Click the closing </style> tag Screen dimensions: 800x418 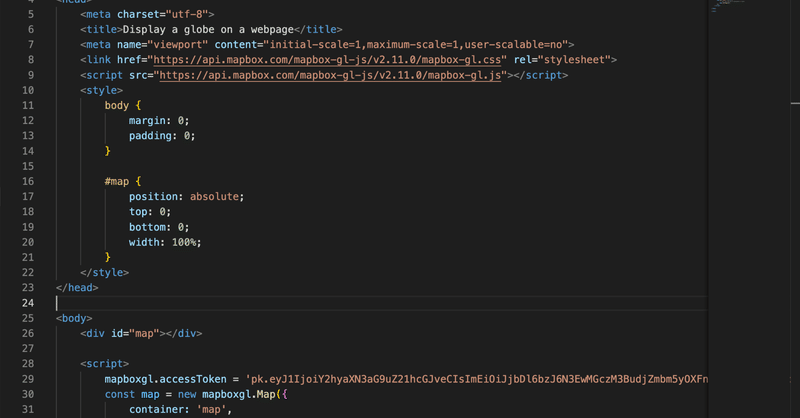[x=105, y=273]
